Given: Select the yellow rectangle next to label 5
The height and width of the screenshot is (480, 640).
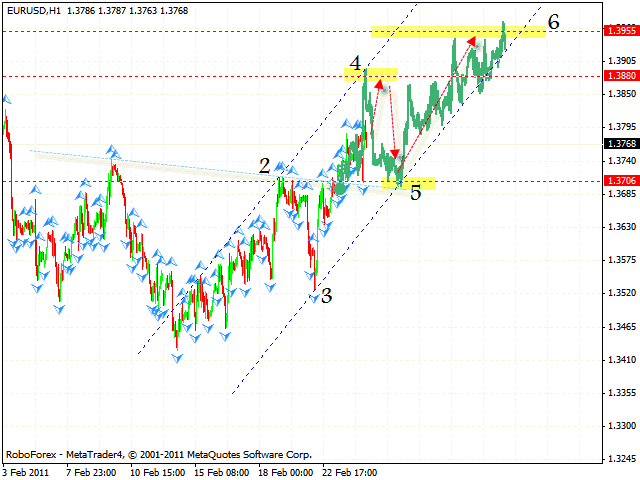Looking at the screenshot, I should pyautogui.click(x=409, y=183).
